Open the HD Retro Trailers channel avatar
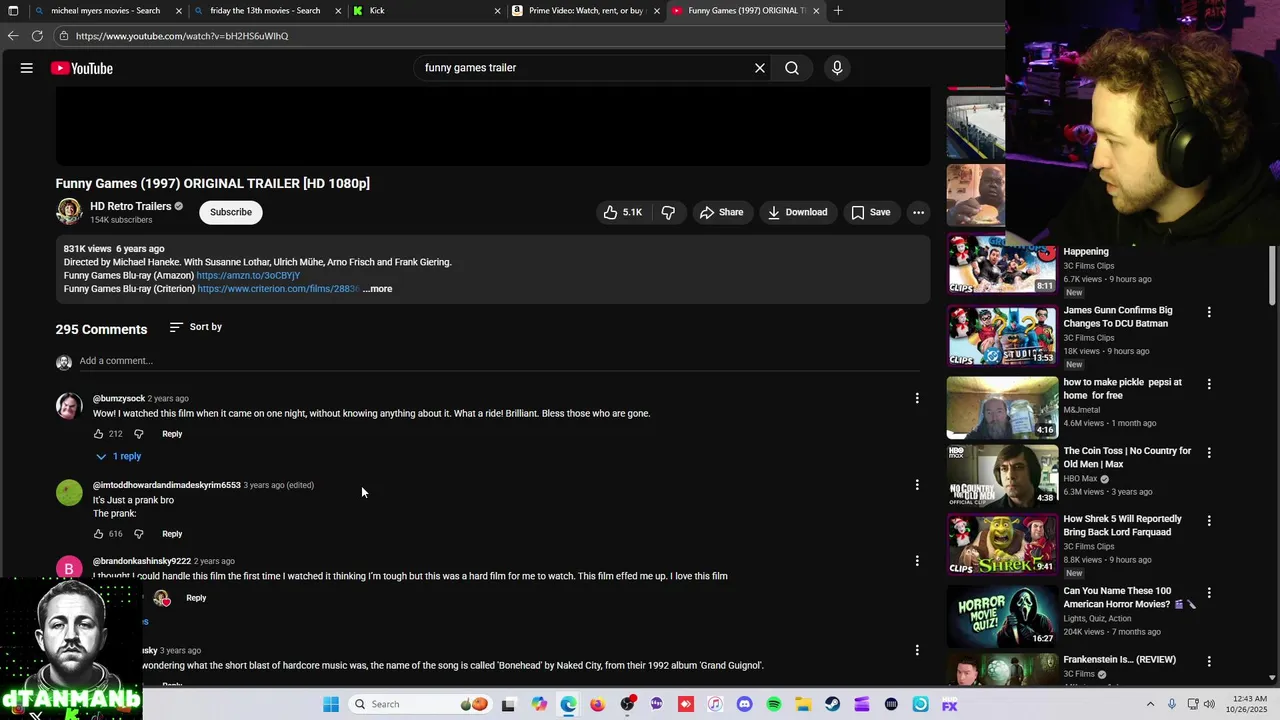Image resolution: width=1280 pixels, height=720 pixels. (69, 211)
